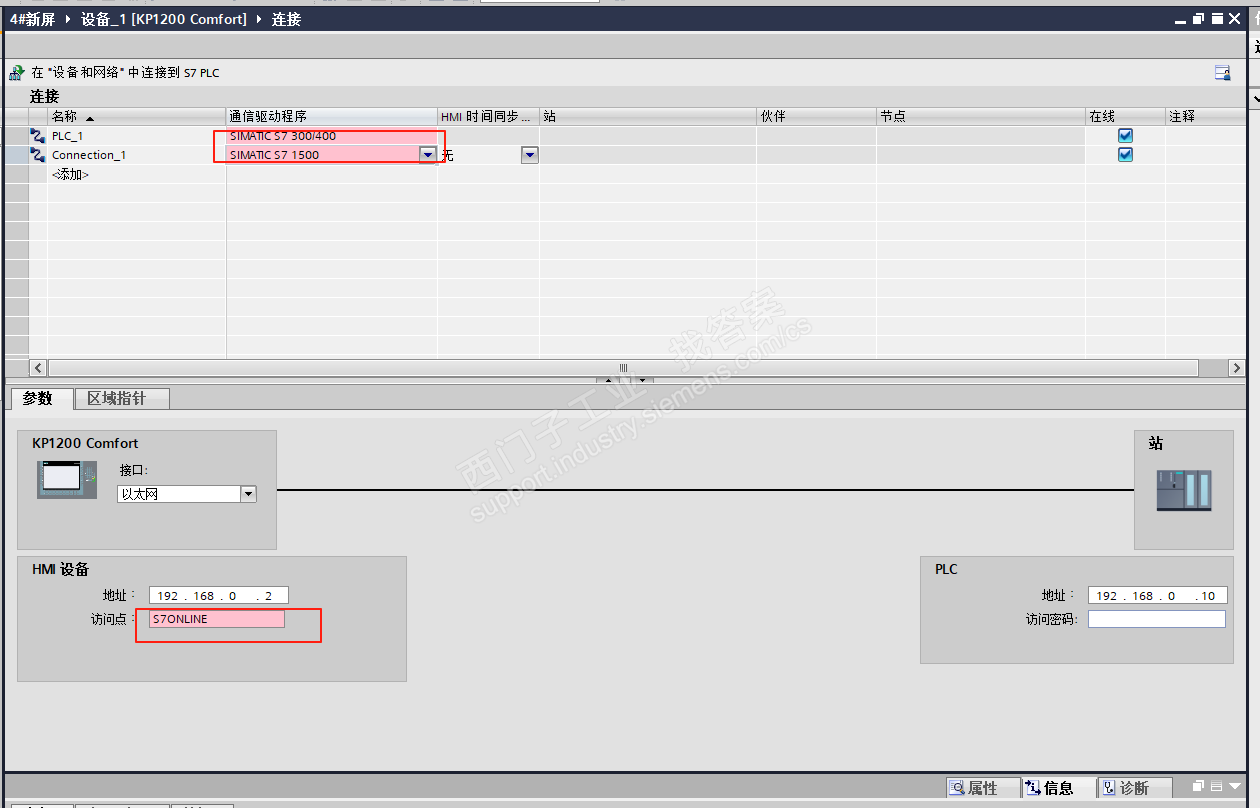Switch to the Area pointer tab
This screenshot has width=1260, height=808.
(x=122, y=398)
